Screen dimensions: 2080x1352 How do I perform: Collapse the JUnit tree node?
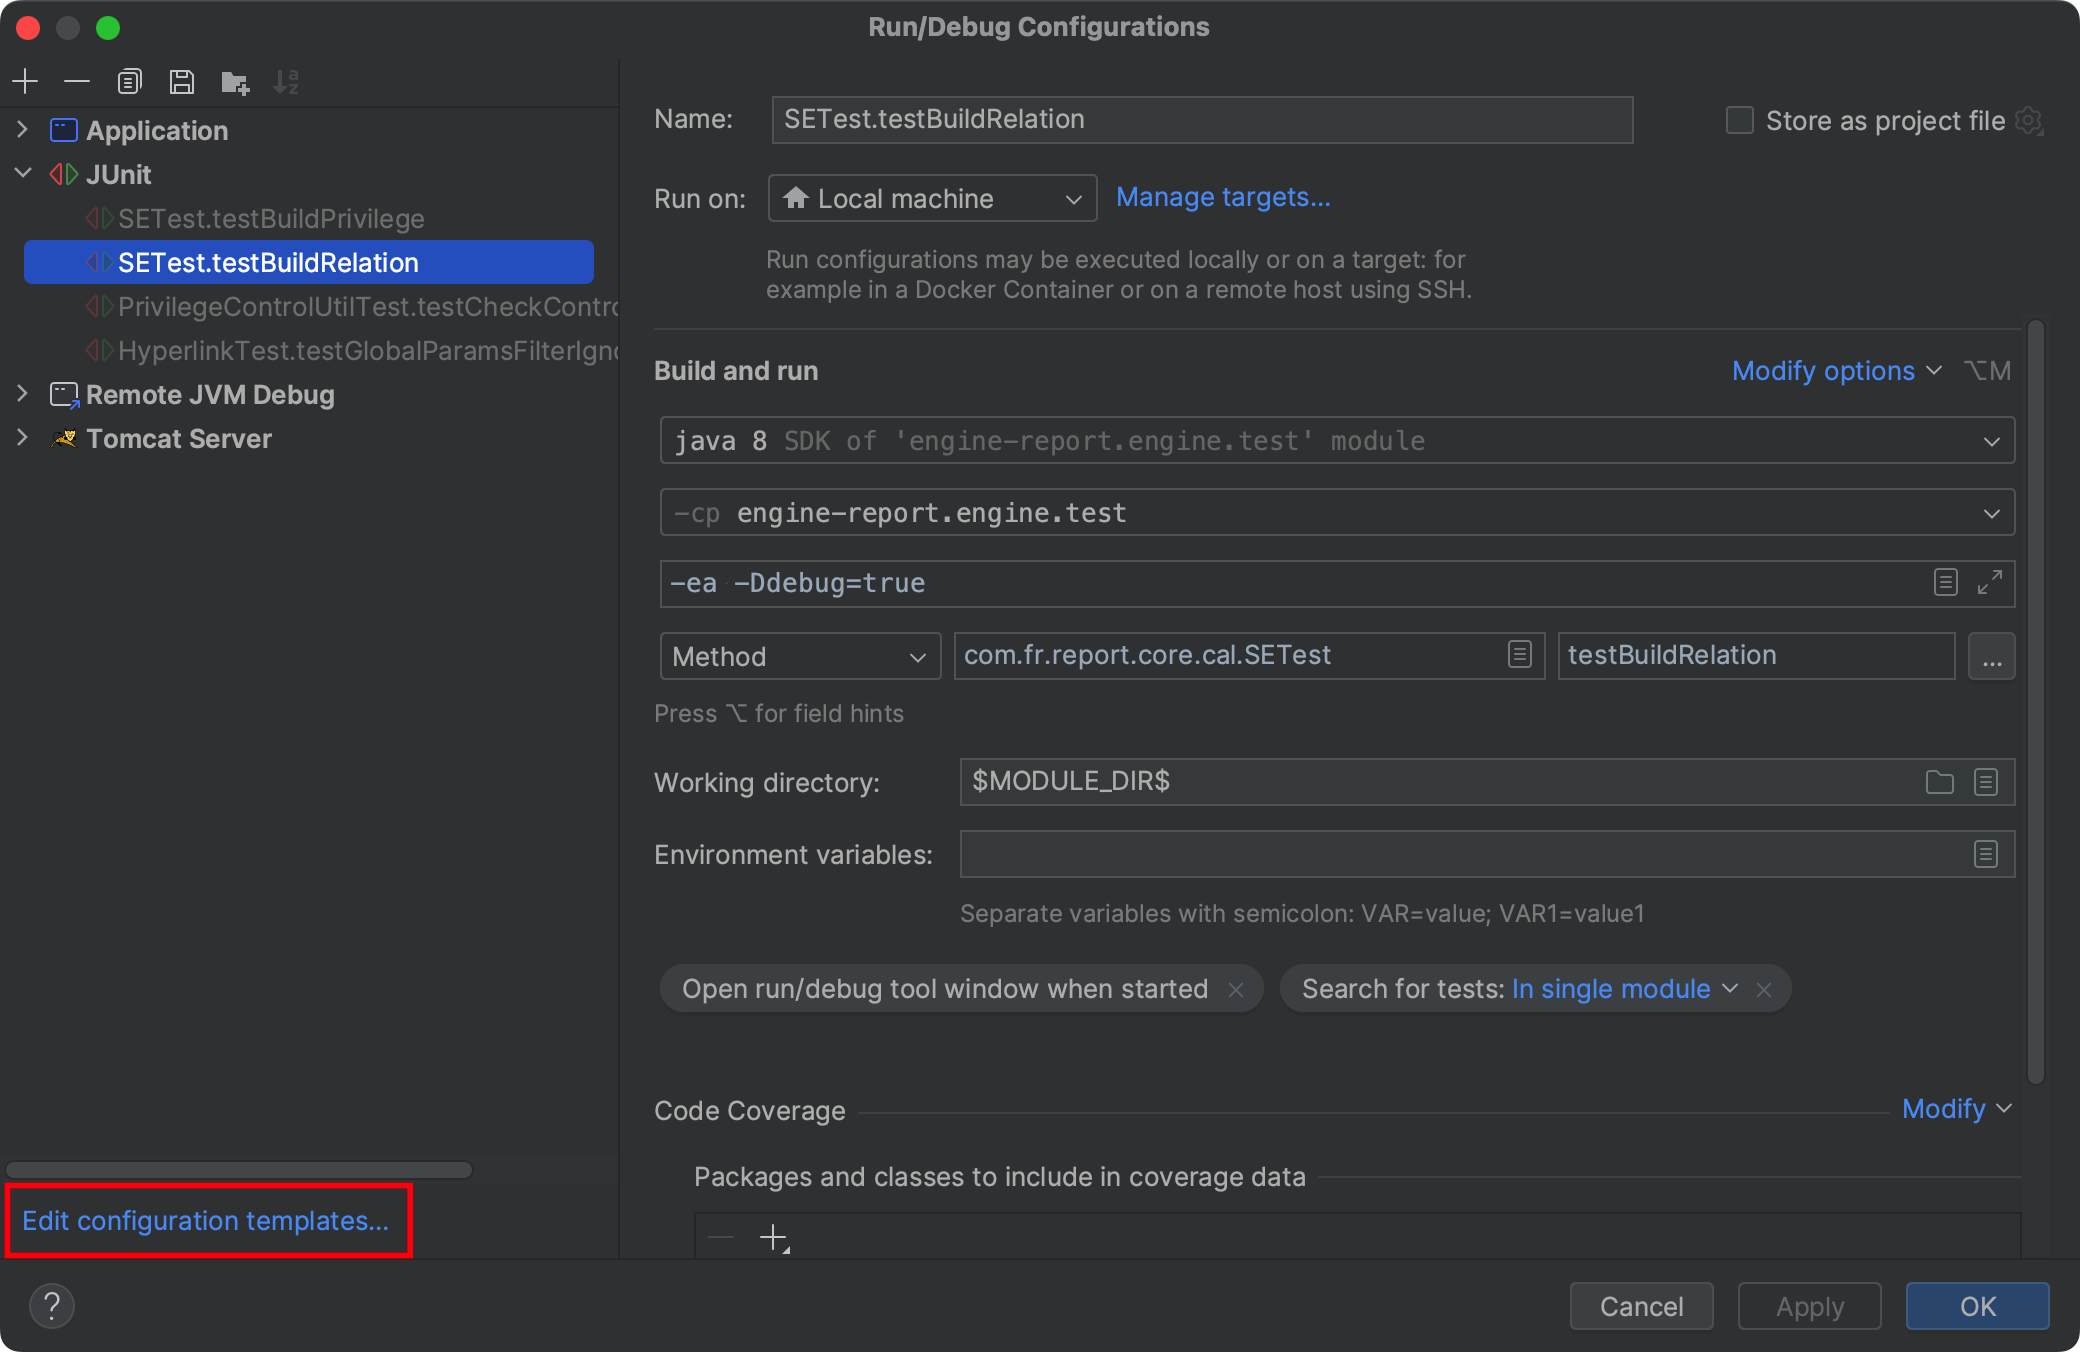(x=23, y=174)
